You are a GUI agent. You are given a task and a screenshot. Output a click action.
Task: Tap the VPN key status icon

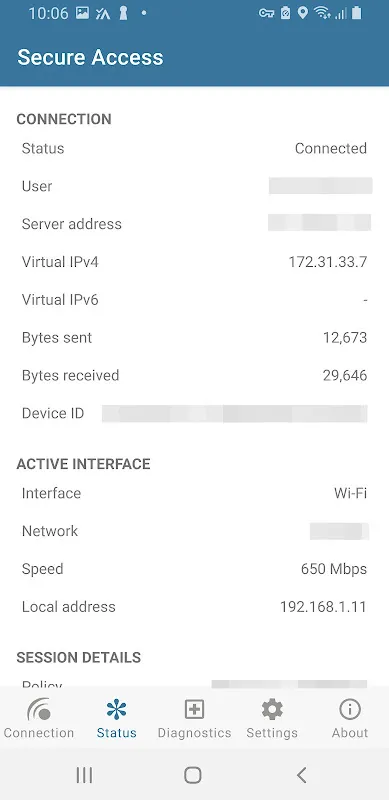(x=266, y=13)
